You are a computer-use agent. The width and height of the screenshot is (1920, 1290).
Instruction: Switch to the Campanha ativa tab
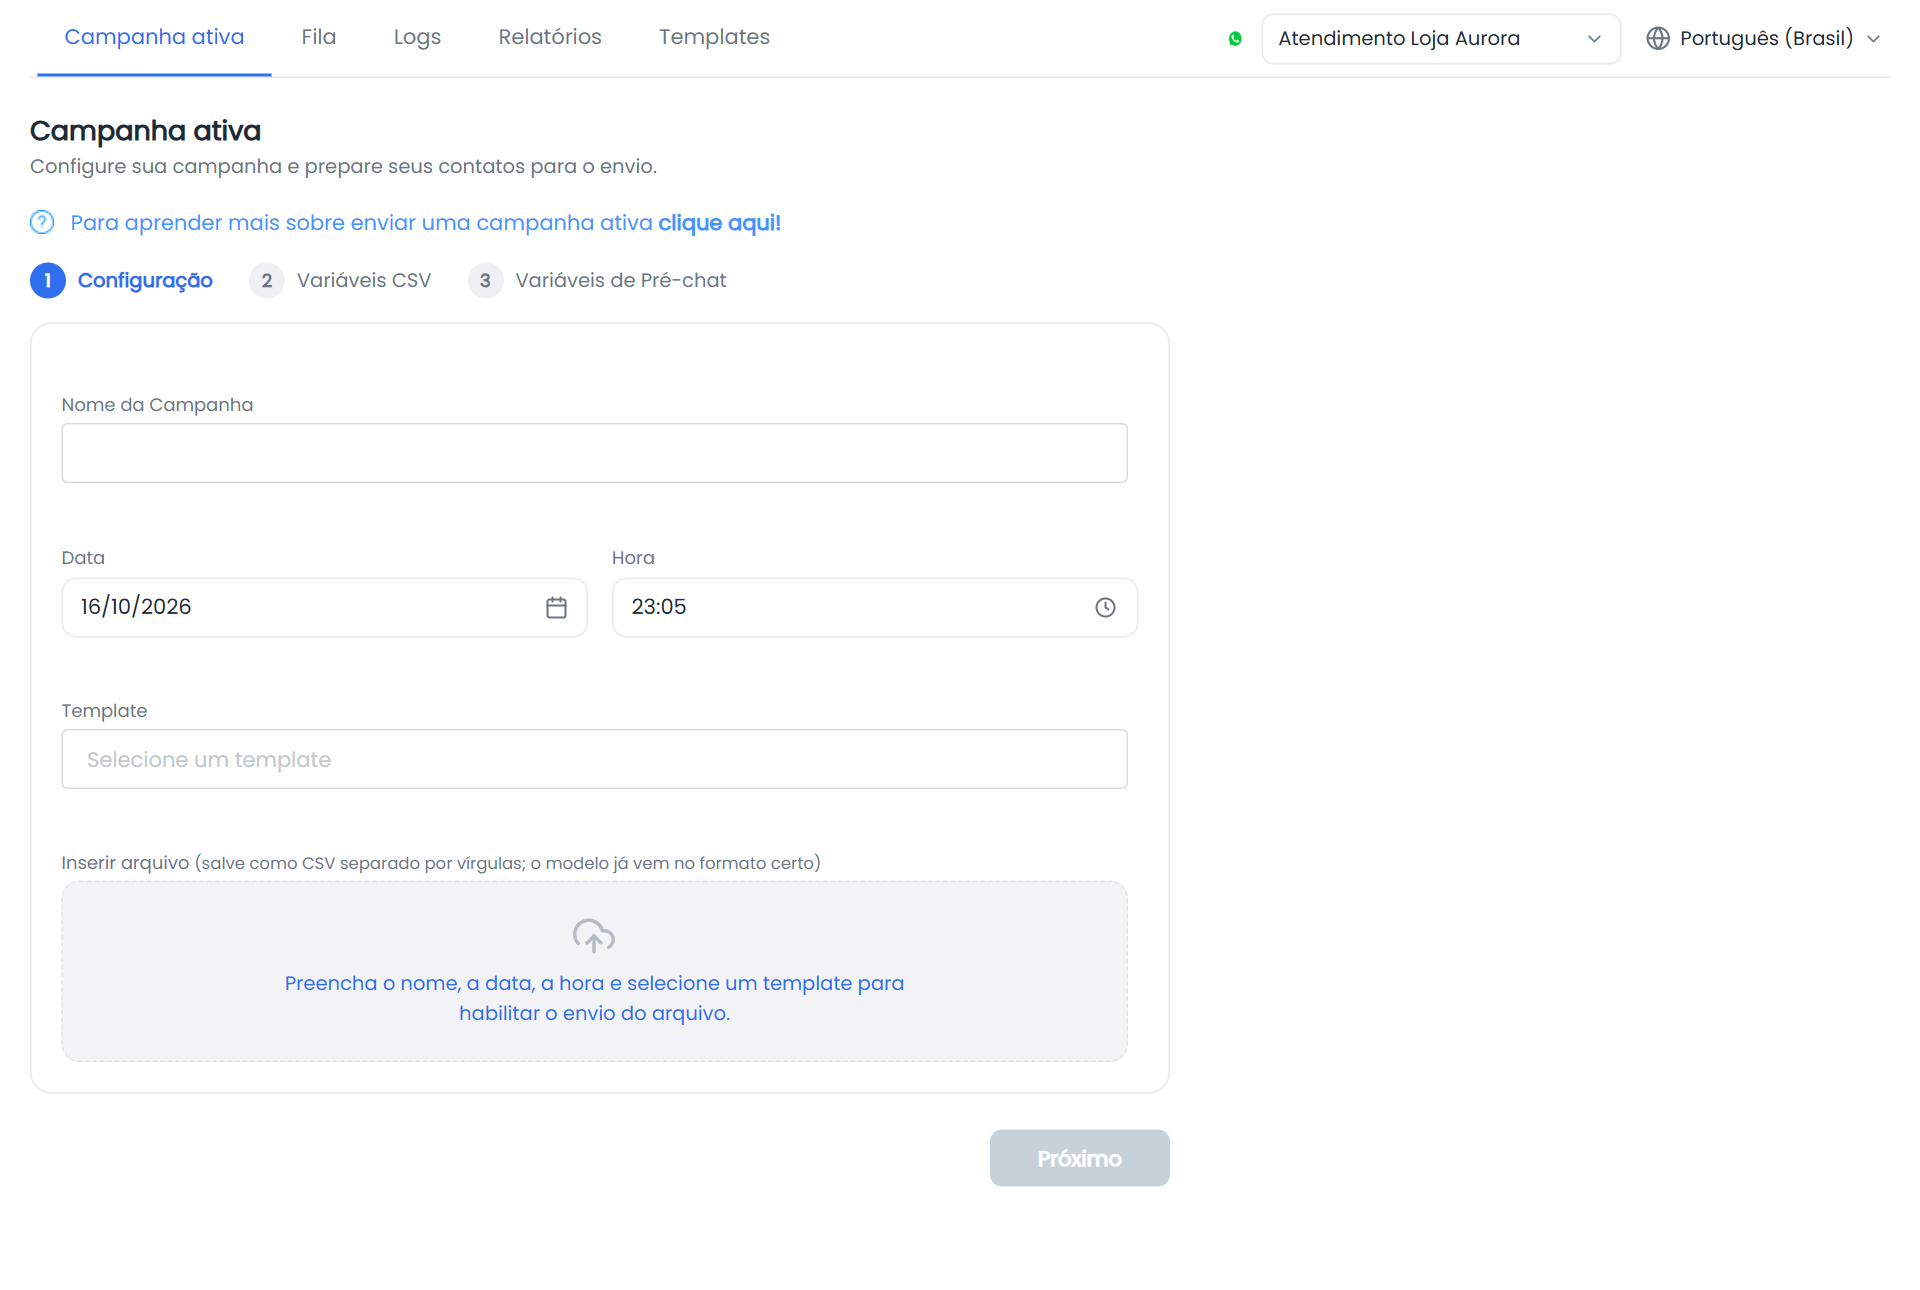pyautogui.click(x=154, y=37)
